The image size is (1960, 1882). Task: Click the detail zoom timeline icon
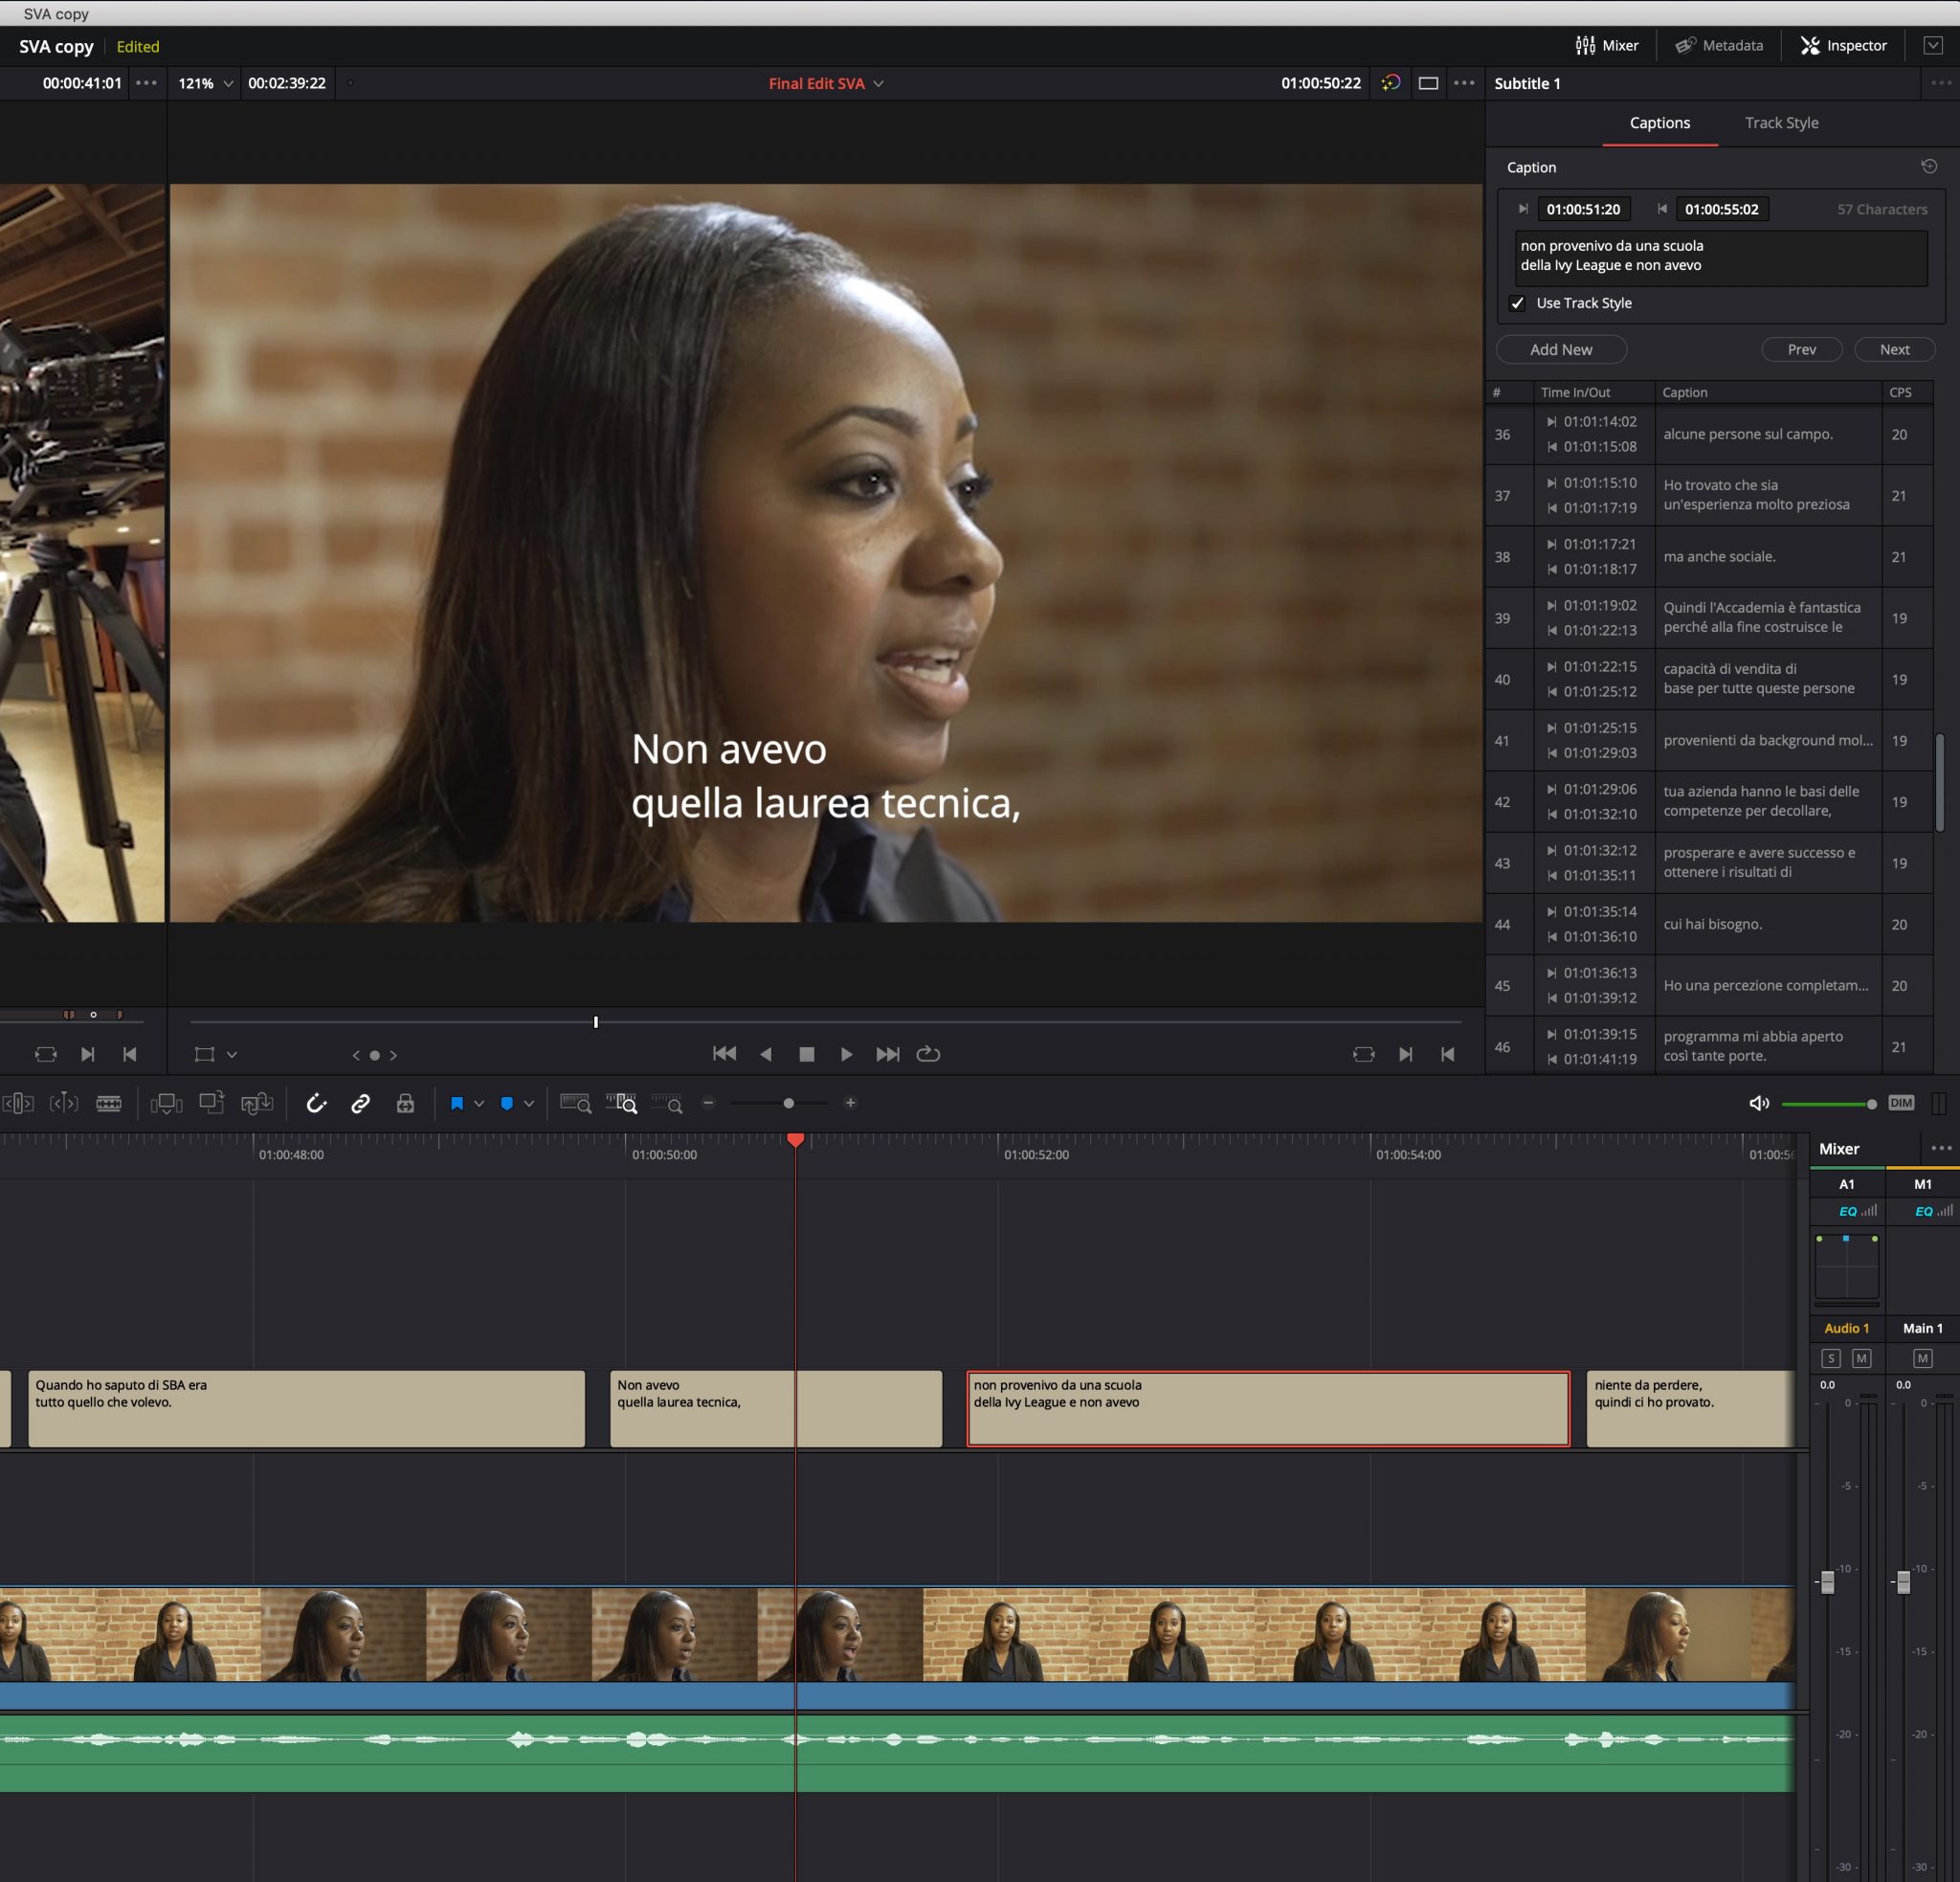pyautogui.click(x=621, y=1103)
